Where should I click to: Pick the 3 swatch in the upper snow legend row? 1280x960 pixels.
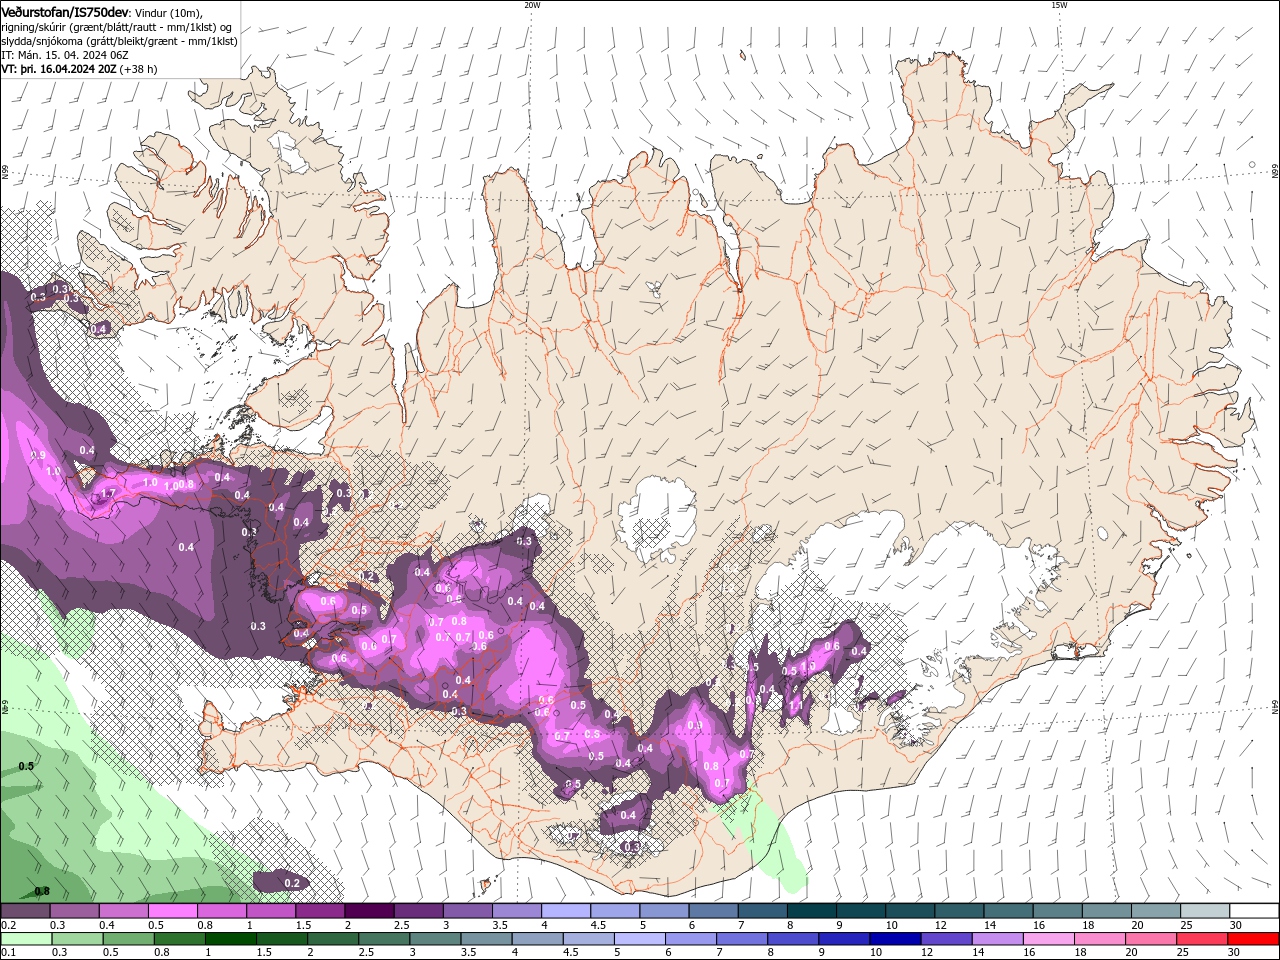(x=467, y=911)
